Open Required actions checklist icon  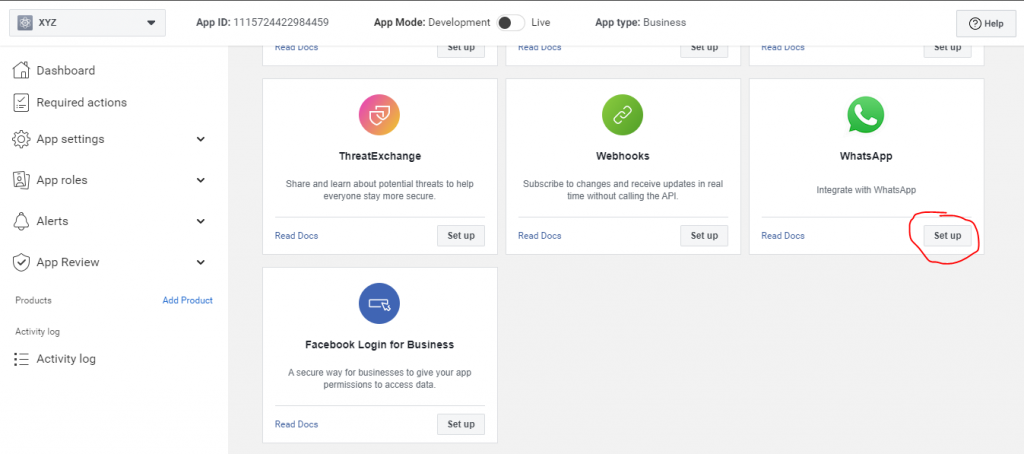pos(22,102)
